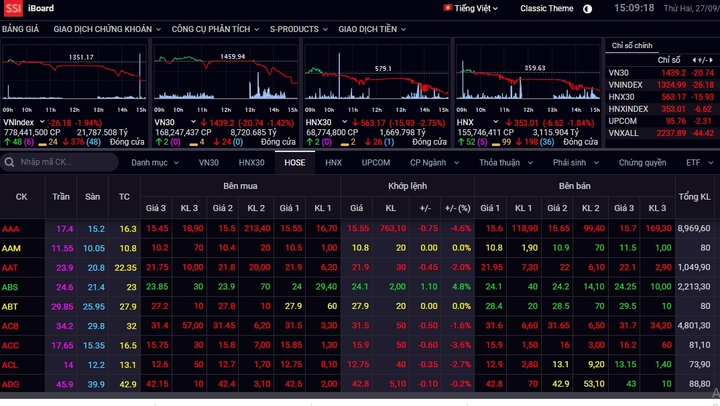Open the S-Products menu
The image size is (720, 406).
tap(299, 30)
